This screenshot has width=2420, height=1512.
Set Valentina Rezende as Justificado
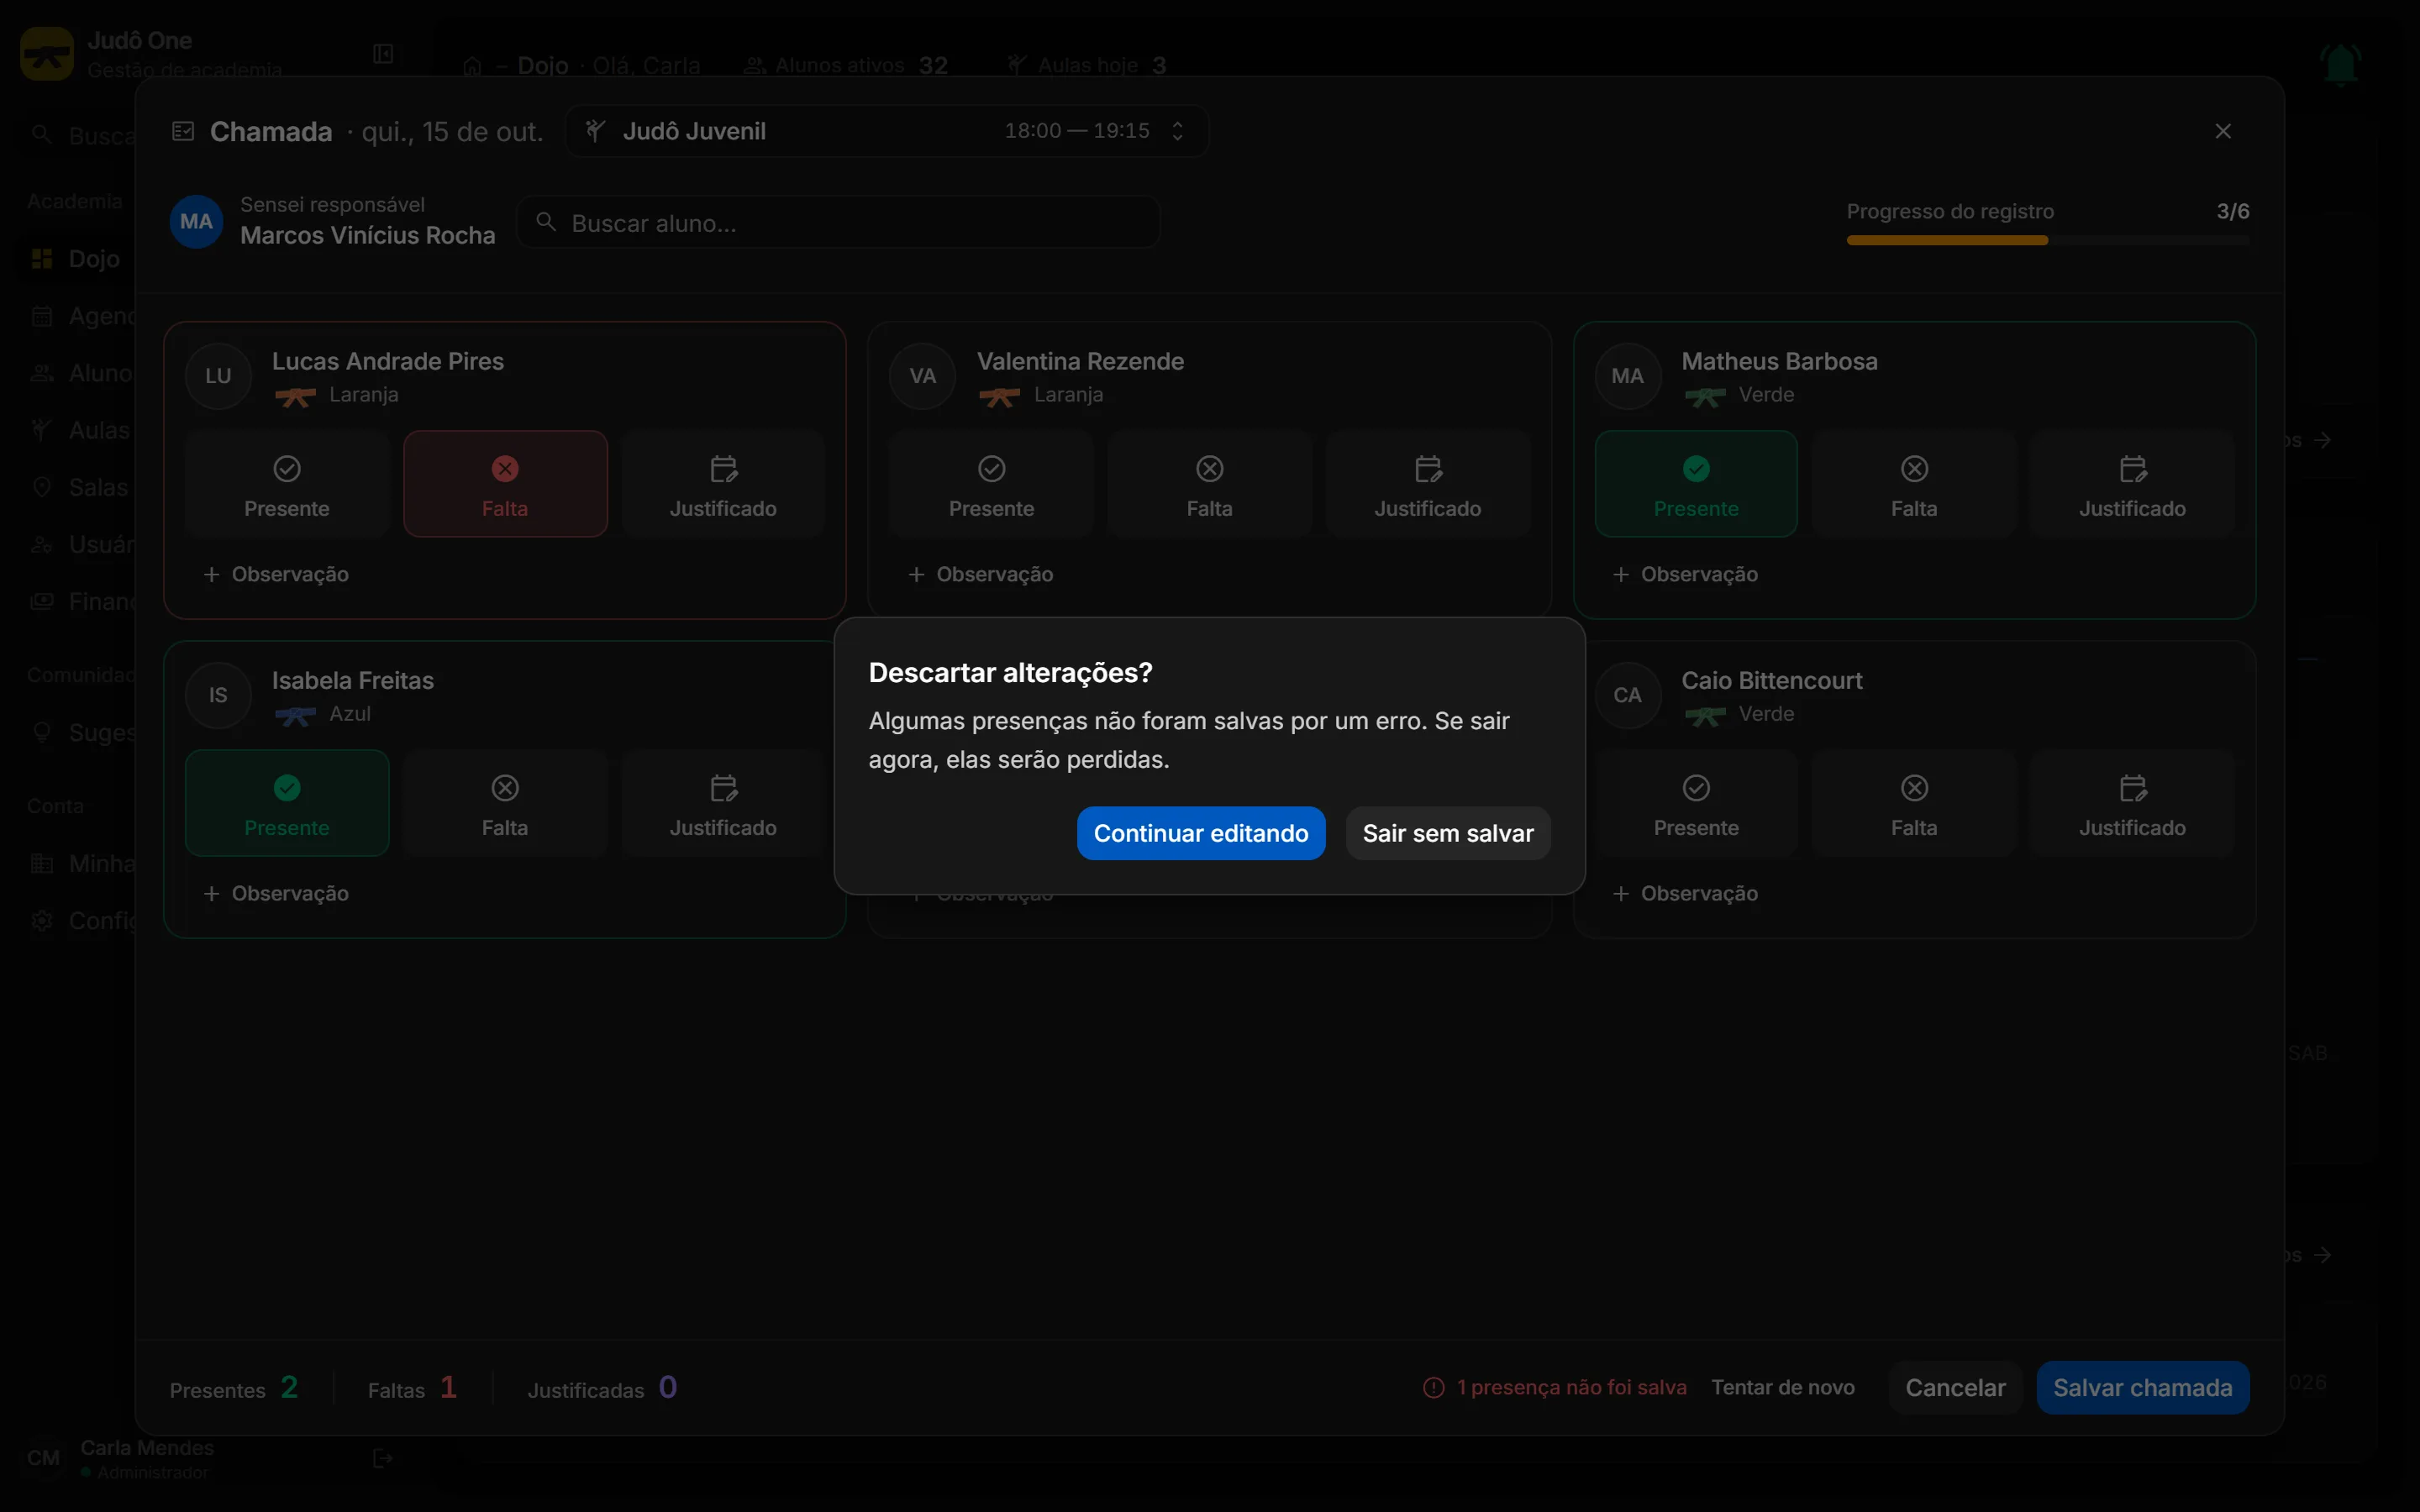1427,484
